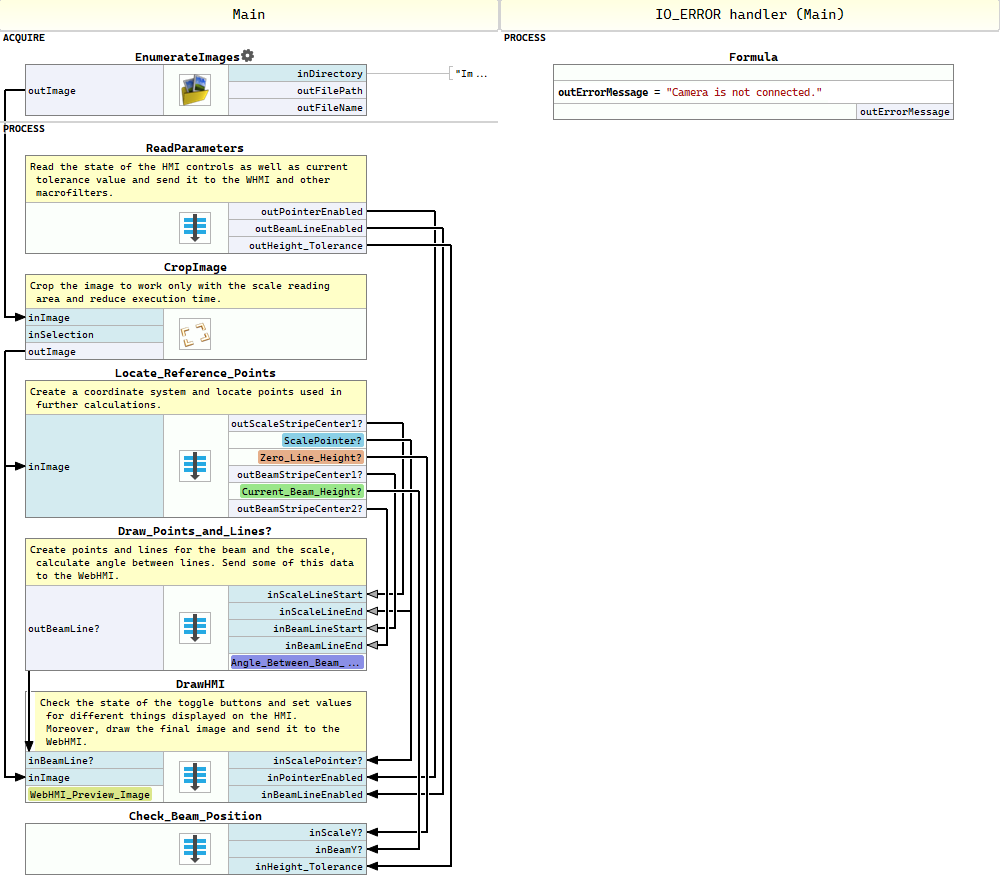Open the Draw_Points_and_Lines macrofilter icon
This screenshot has width=1000, height=880.
pyautogui.click(x=195, y=628)
